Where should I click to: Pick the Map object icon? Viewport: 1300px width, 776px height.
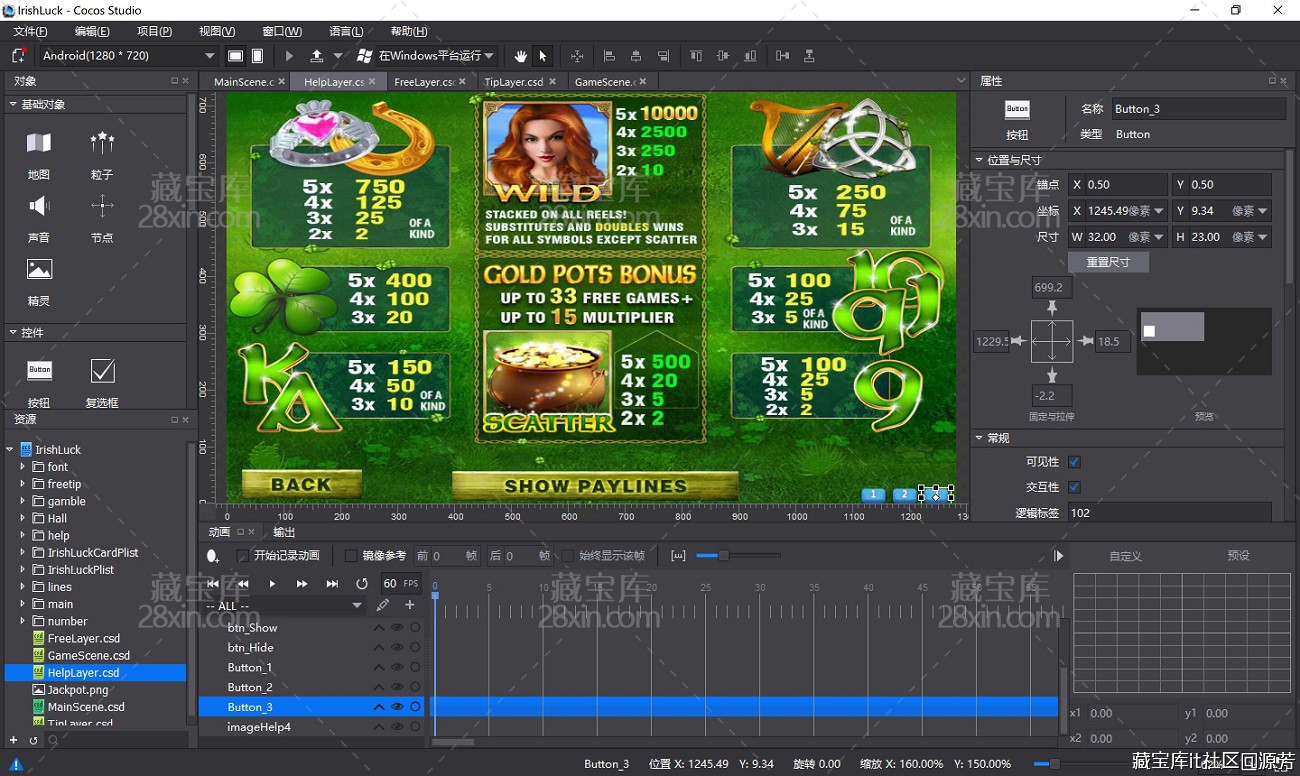[x=39, y=143]
